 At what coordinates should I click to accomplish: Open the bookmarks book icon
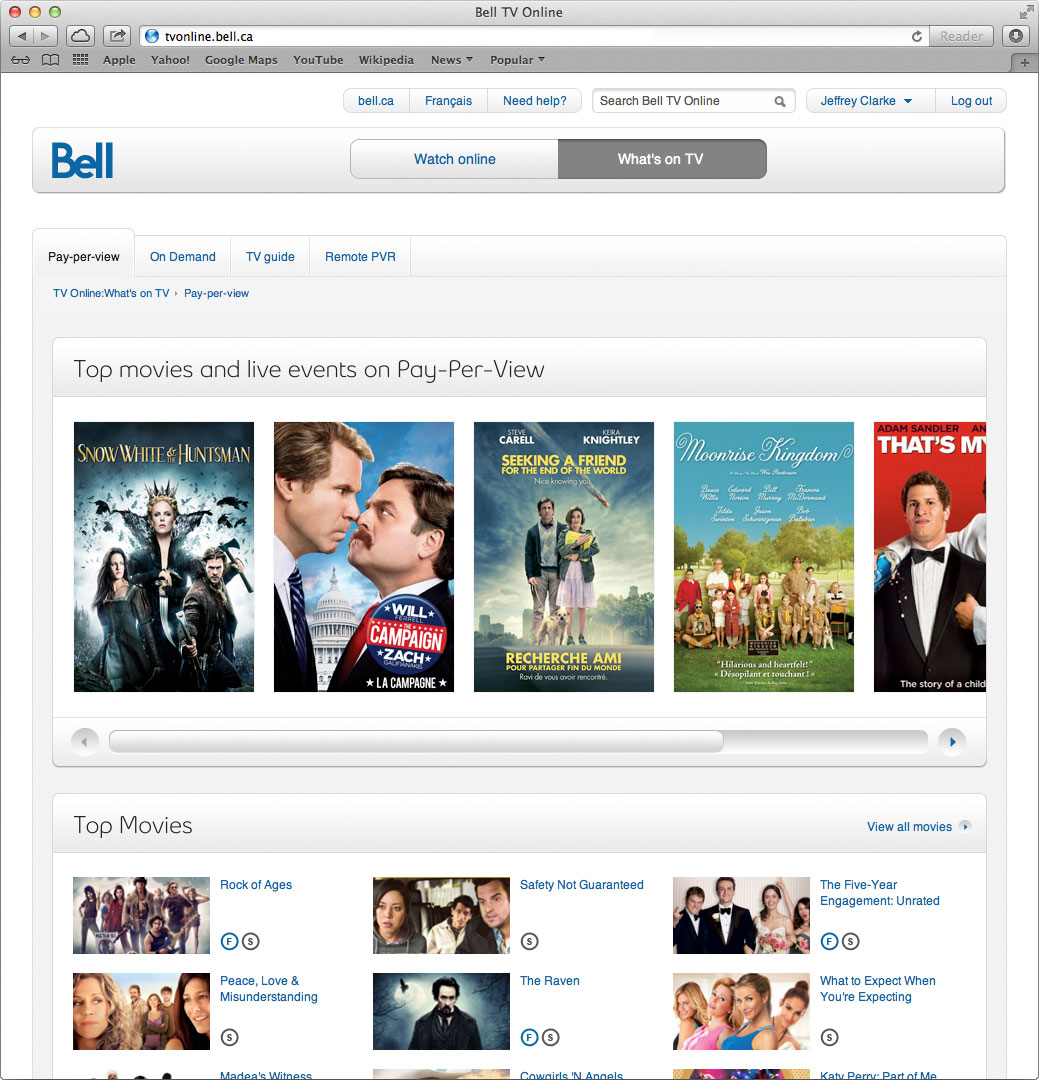(50, 60)
